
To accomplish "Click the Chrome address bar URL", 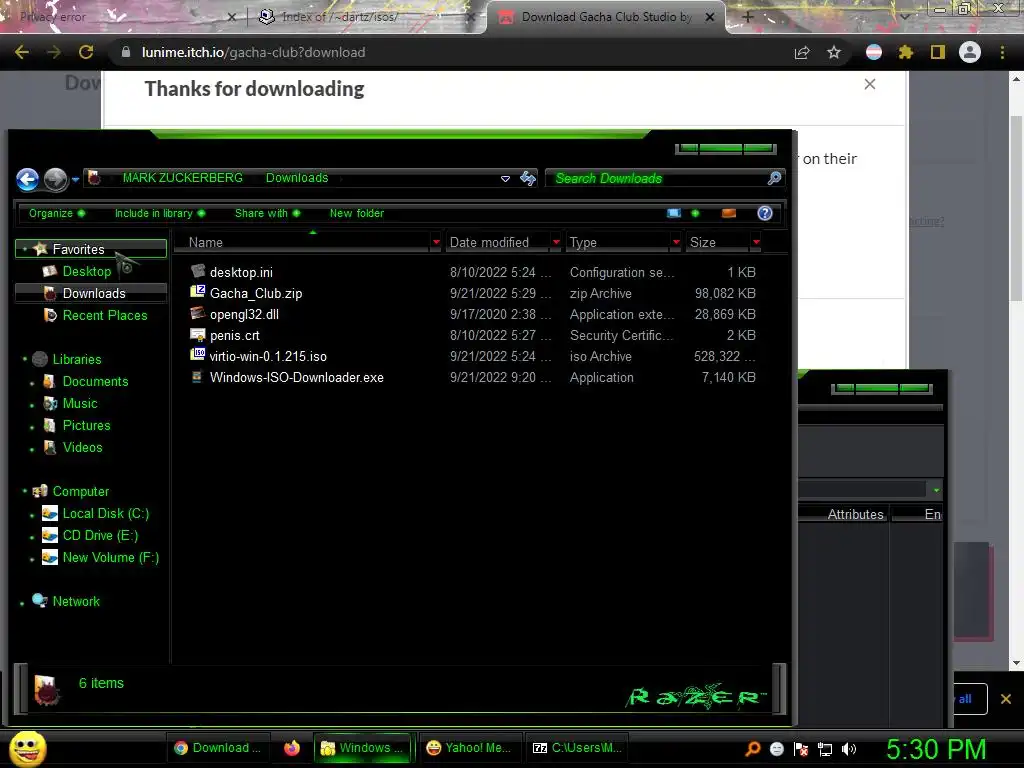I will [253, 52].
